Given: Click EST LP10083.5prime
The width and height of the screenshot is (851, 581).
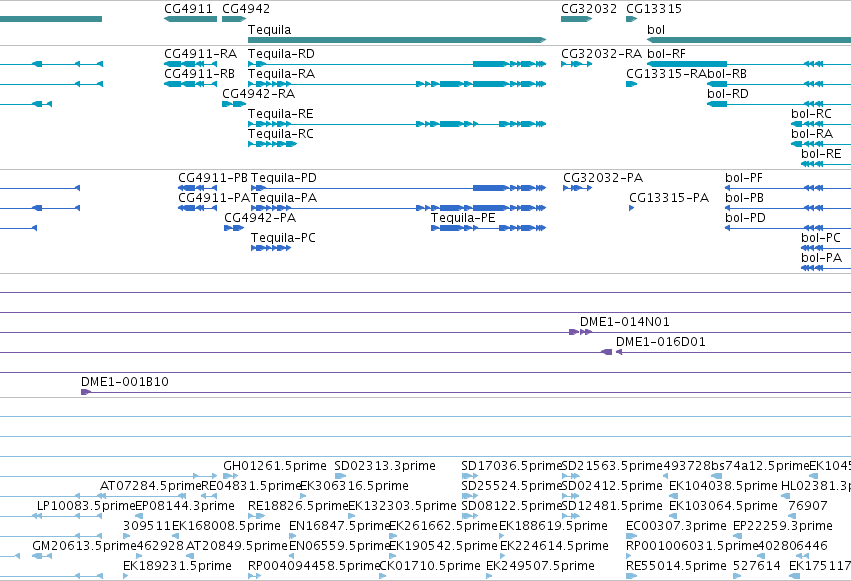Looking at the screenshot, I should click(x=86, y=506).
